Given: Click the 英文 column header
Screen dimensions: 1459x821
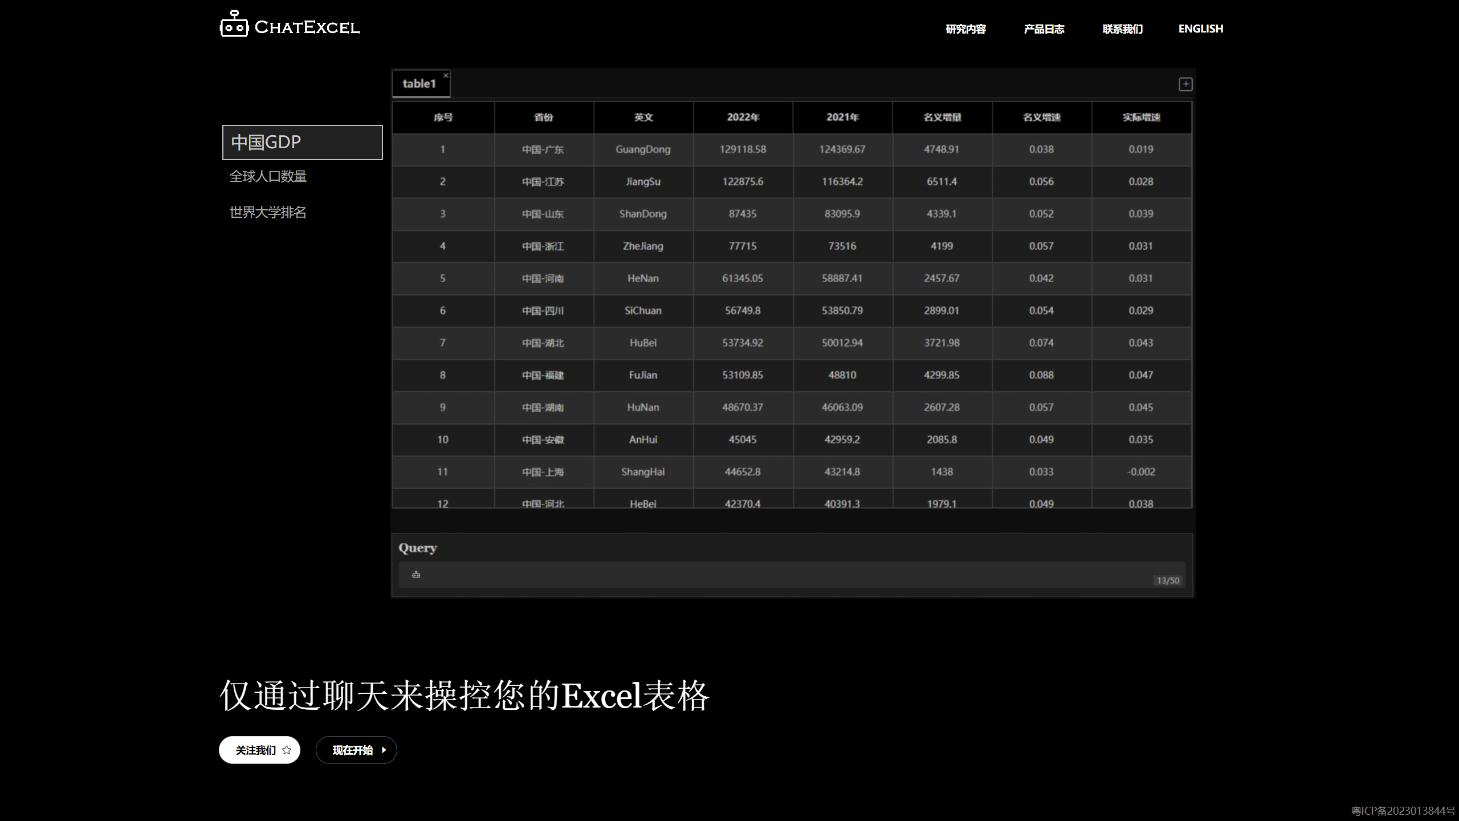Looking at the screenshot, I should pos(643,117).
